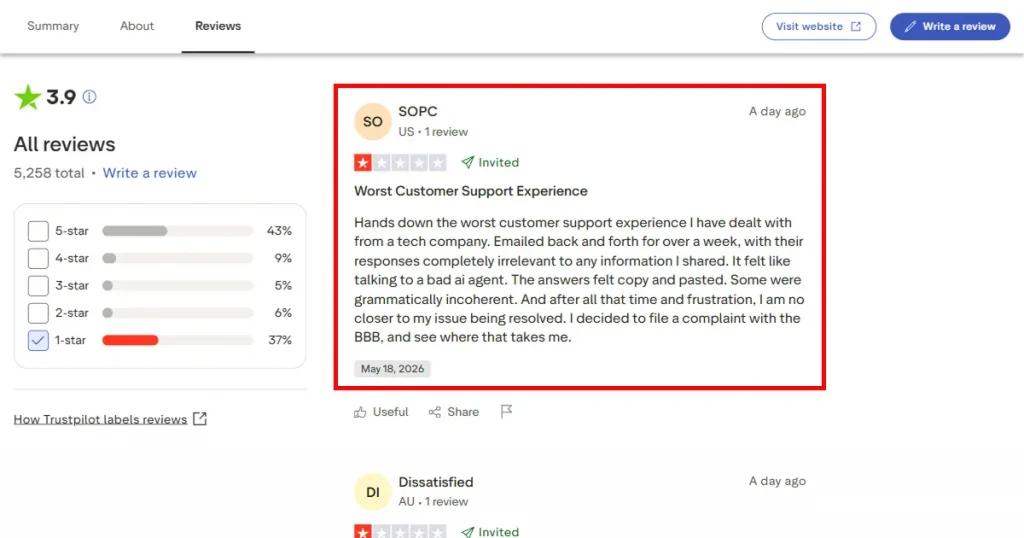Image resolution: width=1024 pixels, height=538 pixels.
Task: Click Invited label on SOPC review
Action: [490, 163]
